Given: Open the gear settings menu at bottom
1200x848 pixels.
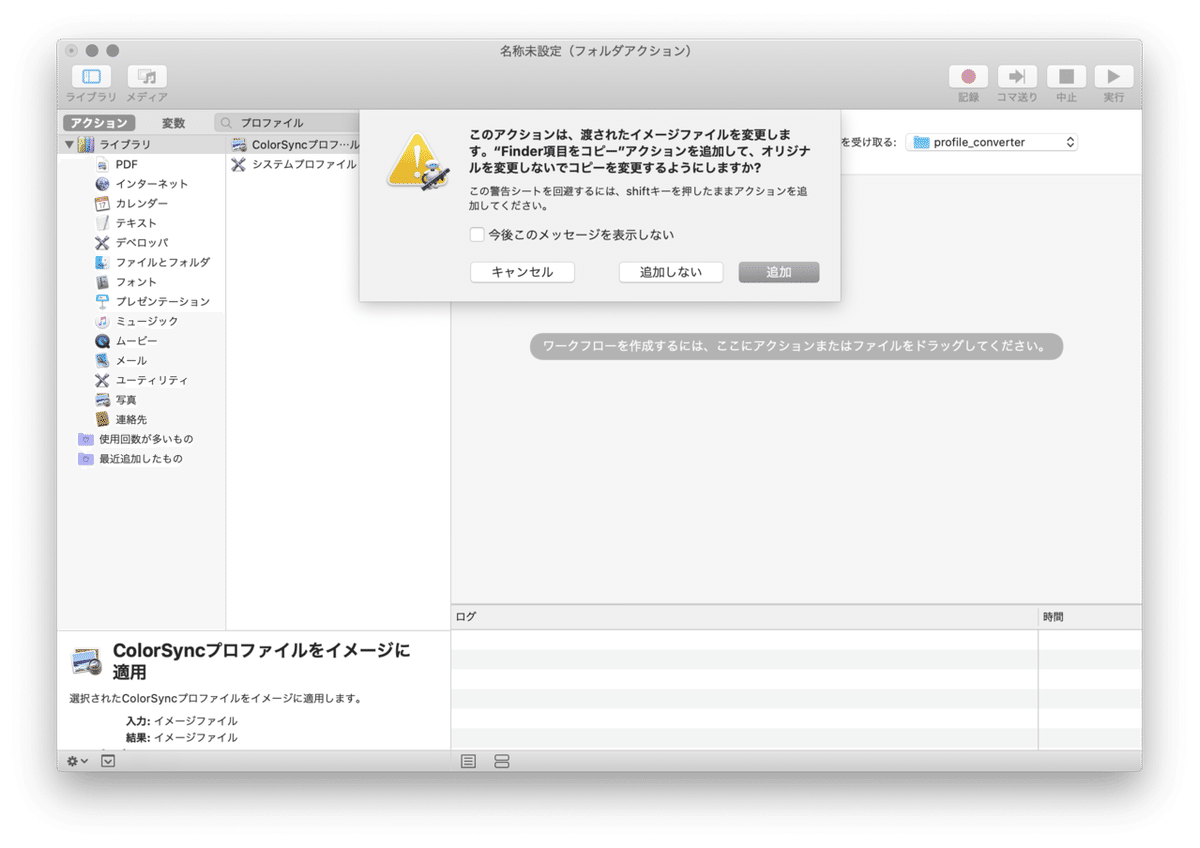Looking at the screenshot, I should tap(77, 761).
